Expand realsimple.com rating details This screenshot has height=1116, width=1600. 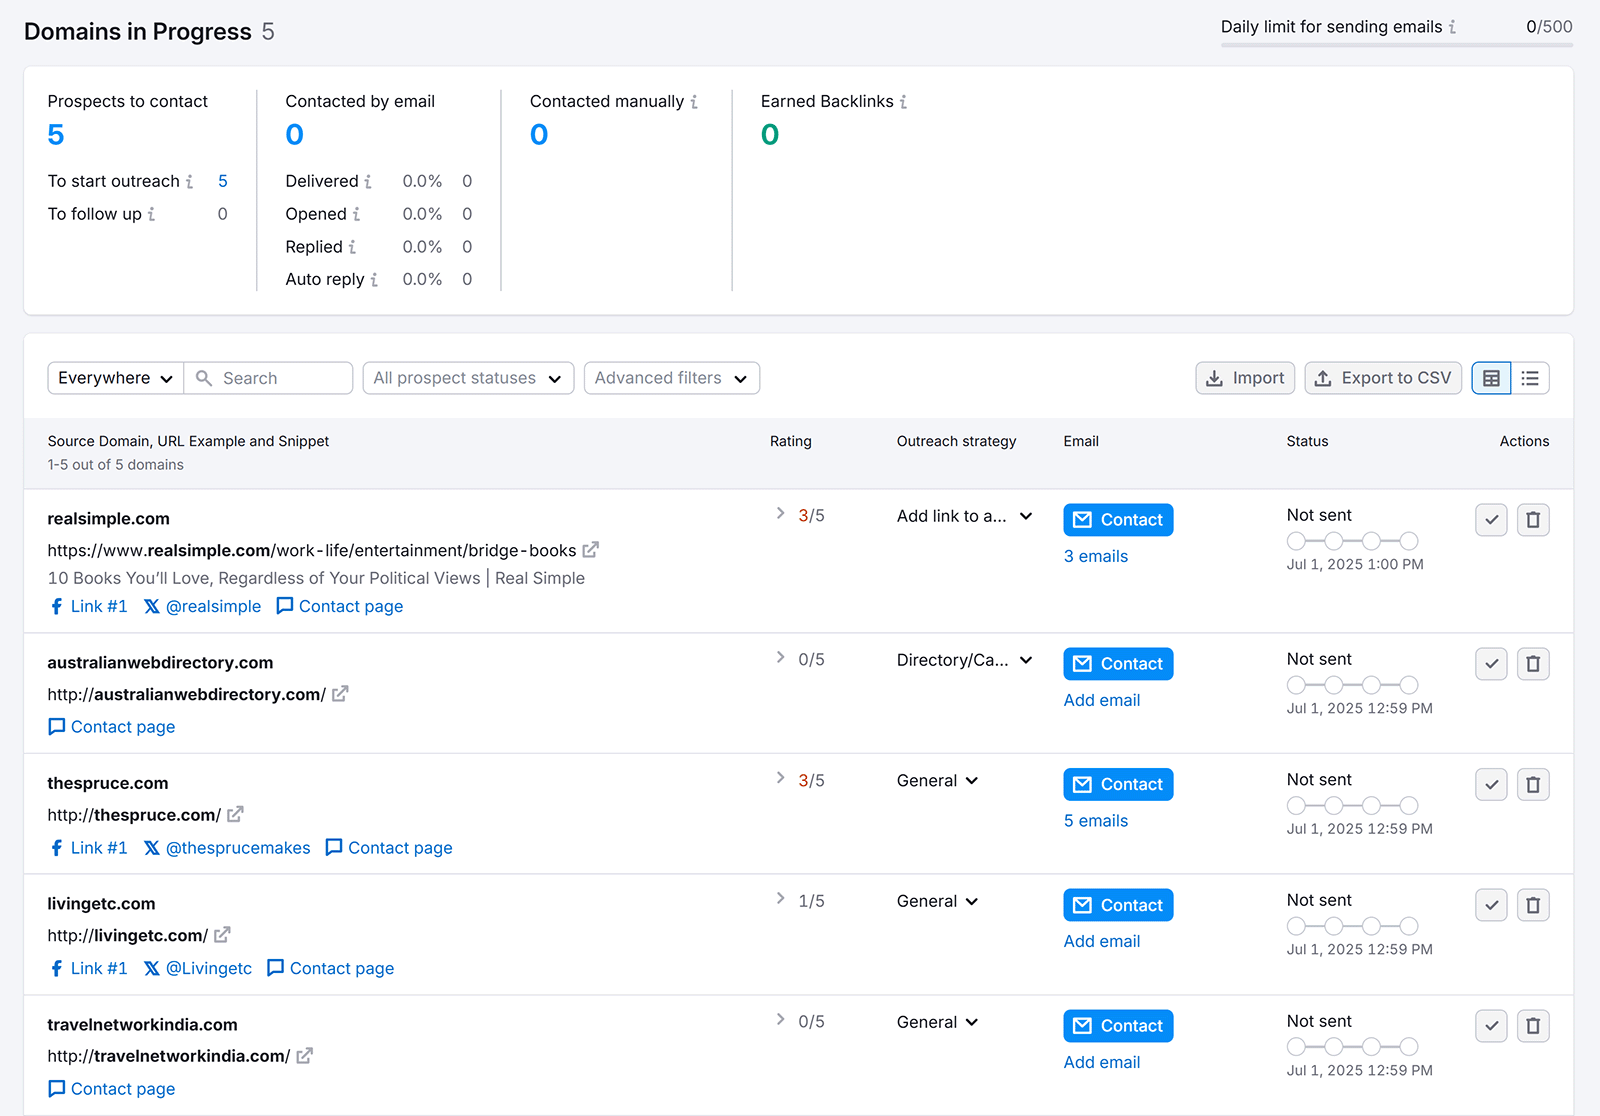[x=780, y=513]
